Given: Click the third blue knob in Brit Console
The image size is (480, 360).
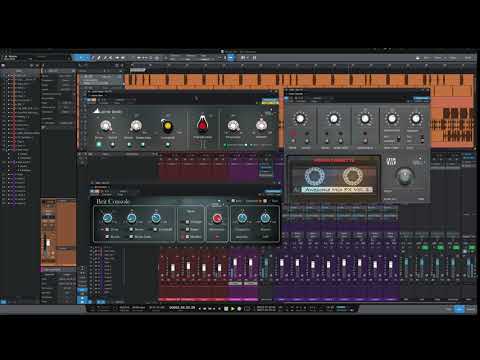Looking at the screenshot, I should [x=156, y=218].
